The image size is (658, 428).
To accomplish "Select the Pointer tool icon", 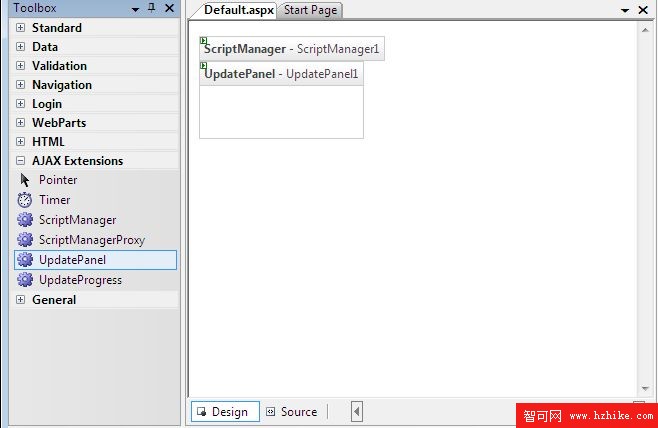I will (x=25, y=180).
